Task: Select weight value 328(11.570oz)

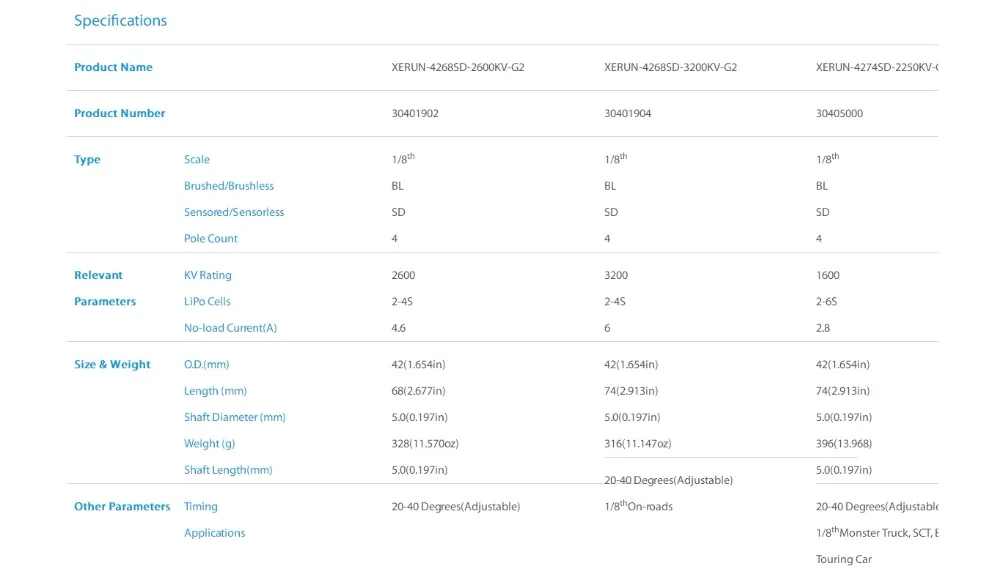Action: click(425, 443)
